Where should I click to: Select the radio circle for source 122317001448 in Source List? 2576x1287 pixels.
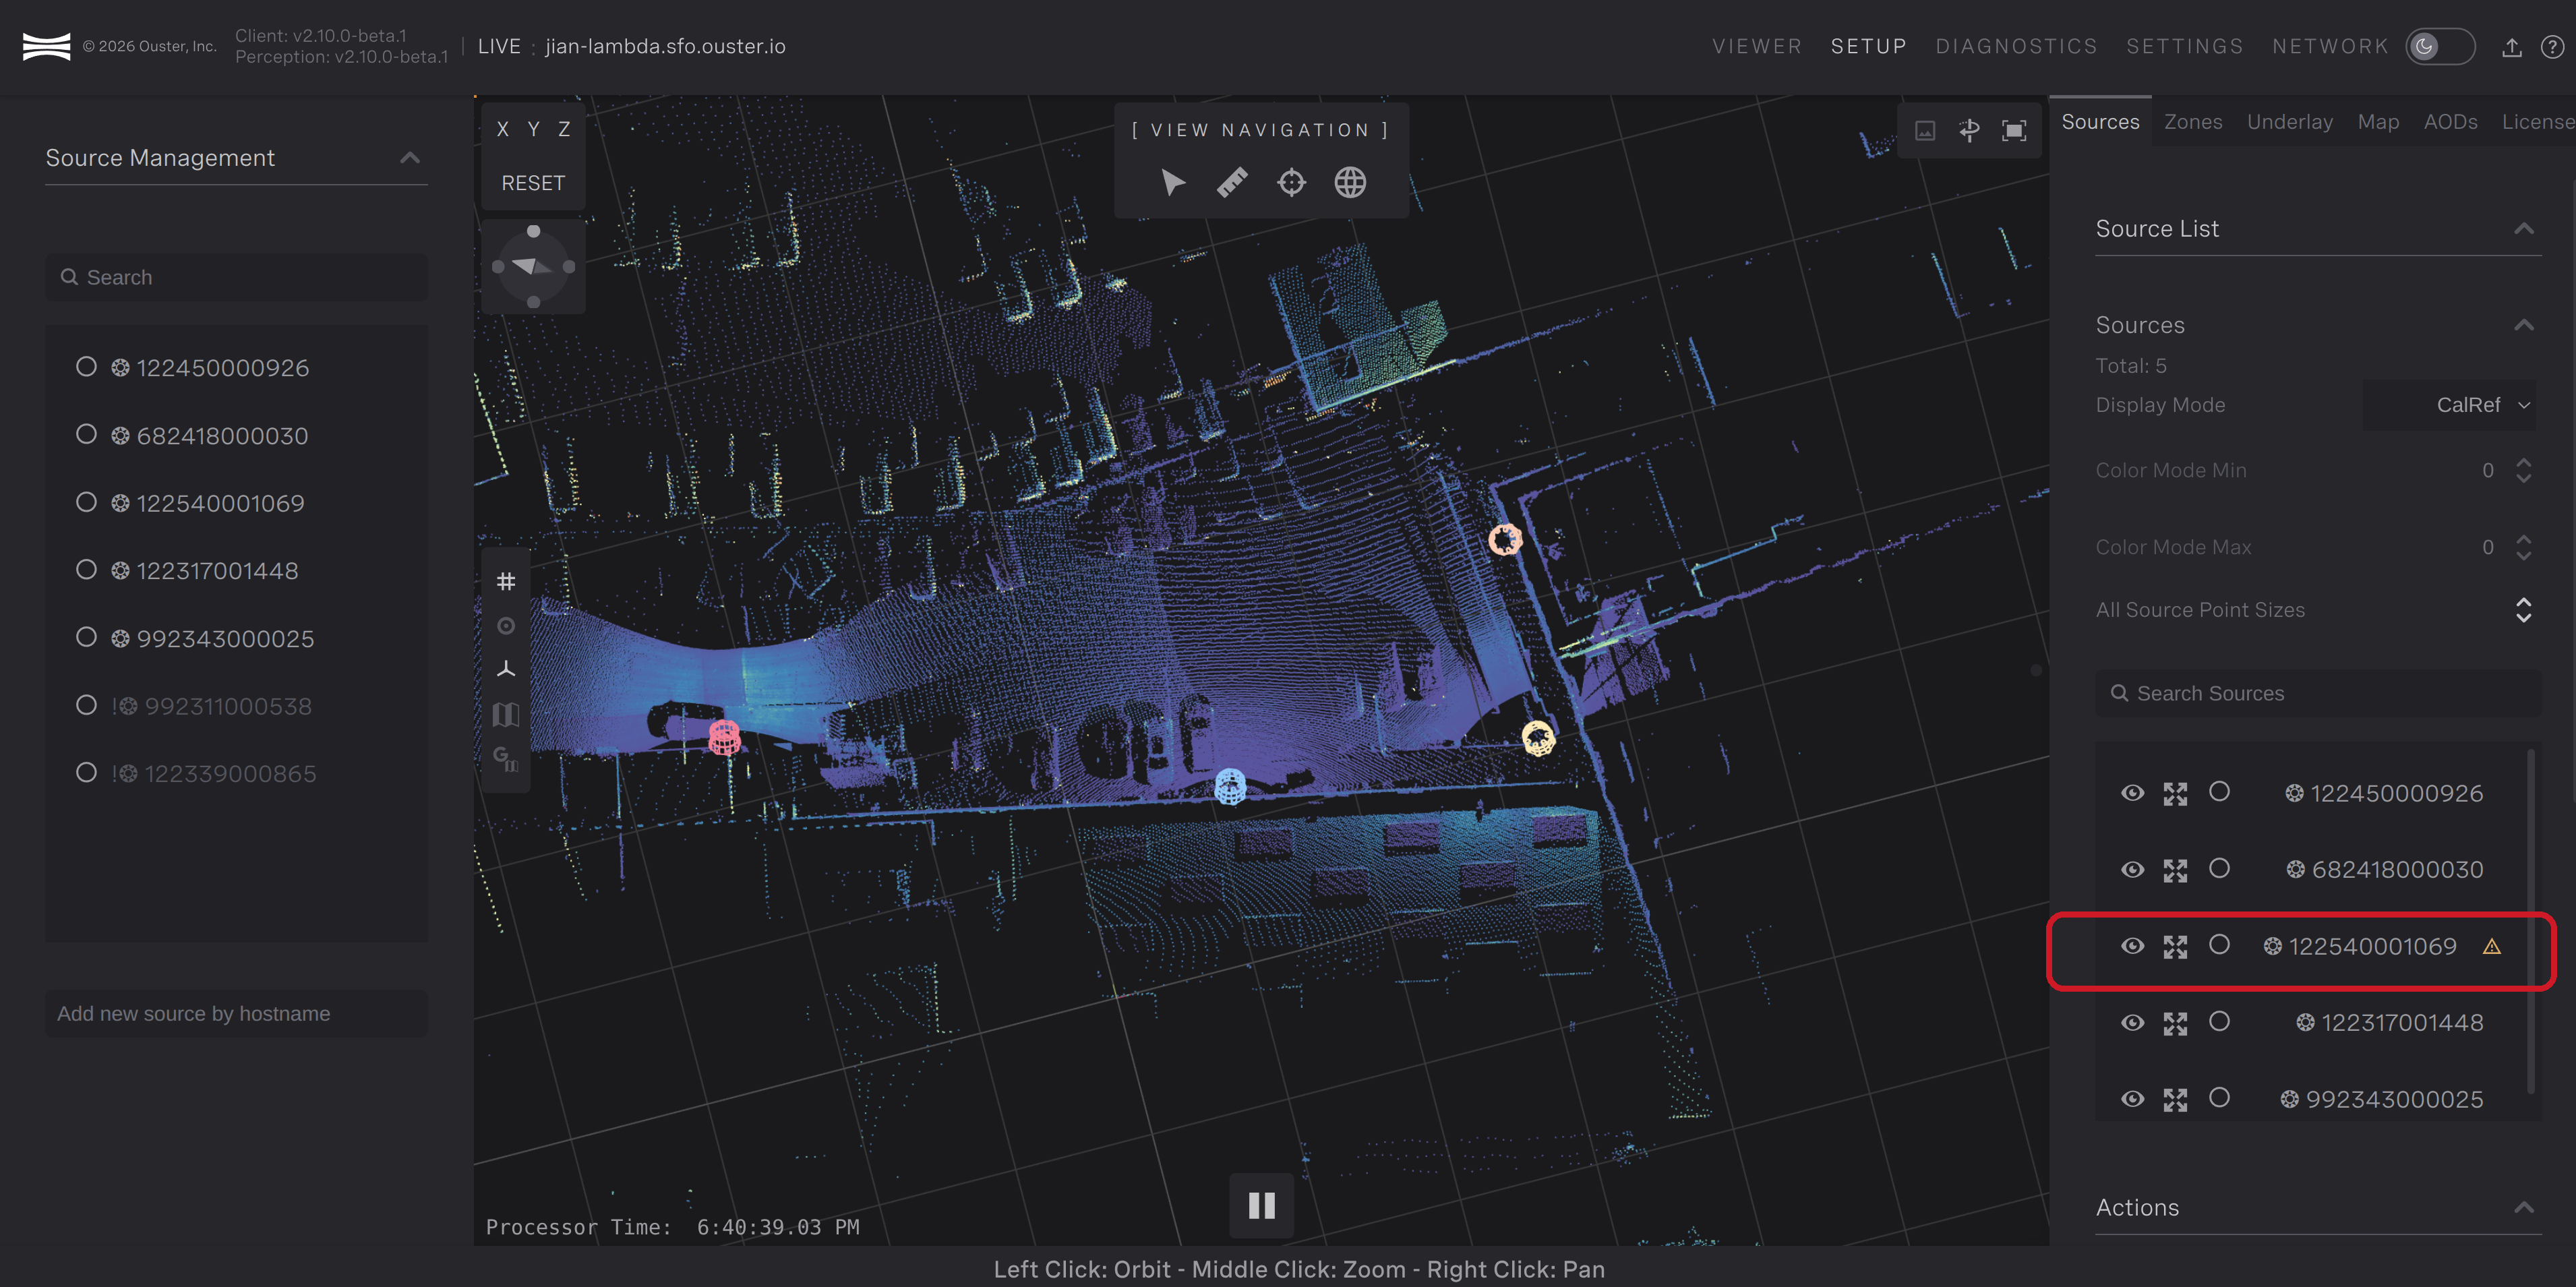pyautogui.click(x=2219, y=1021)
